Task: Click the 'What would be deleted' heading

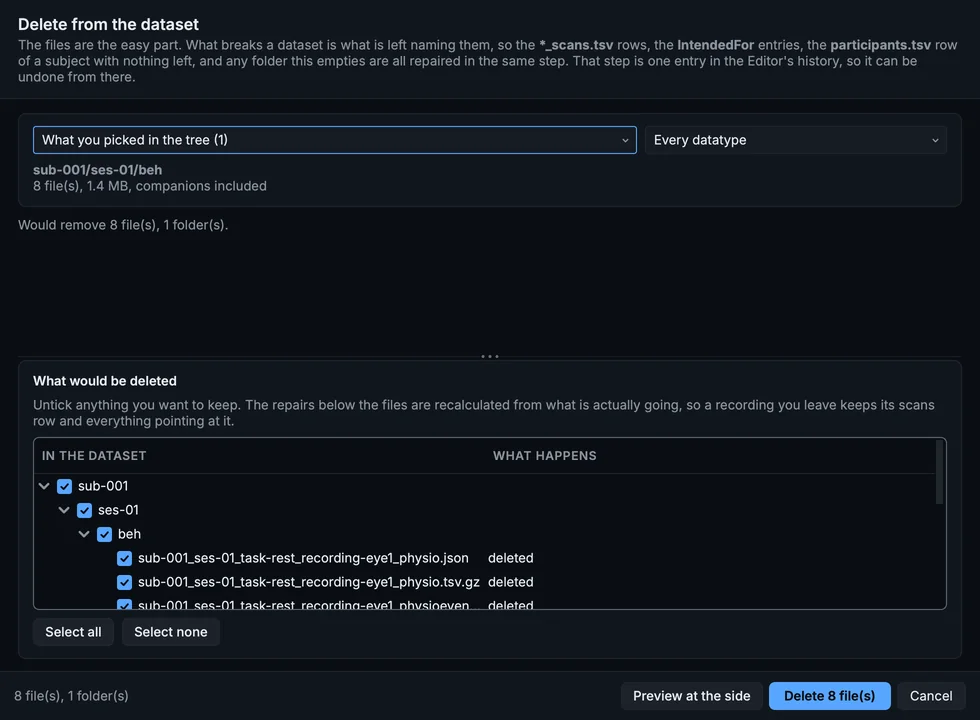Action: [105, 381]
